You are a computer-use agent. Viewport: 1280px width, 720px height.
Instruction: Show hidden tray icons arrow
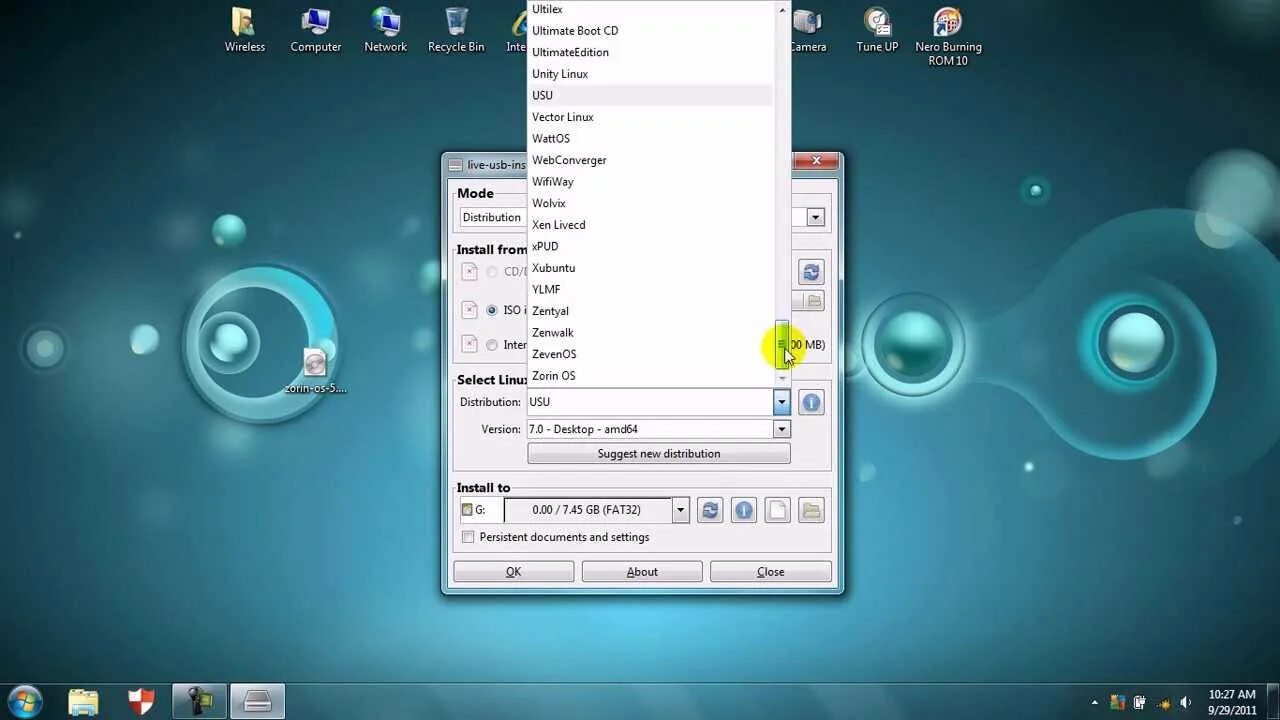click(x=1094, y=702)
